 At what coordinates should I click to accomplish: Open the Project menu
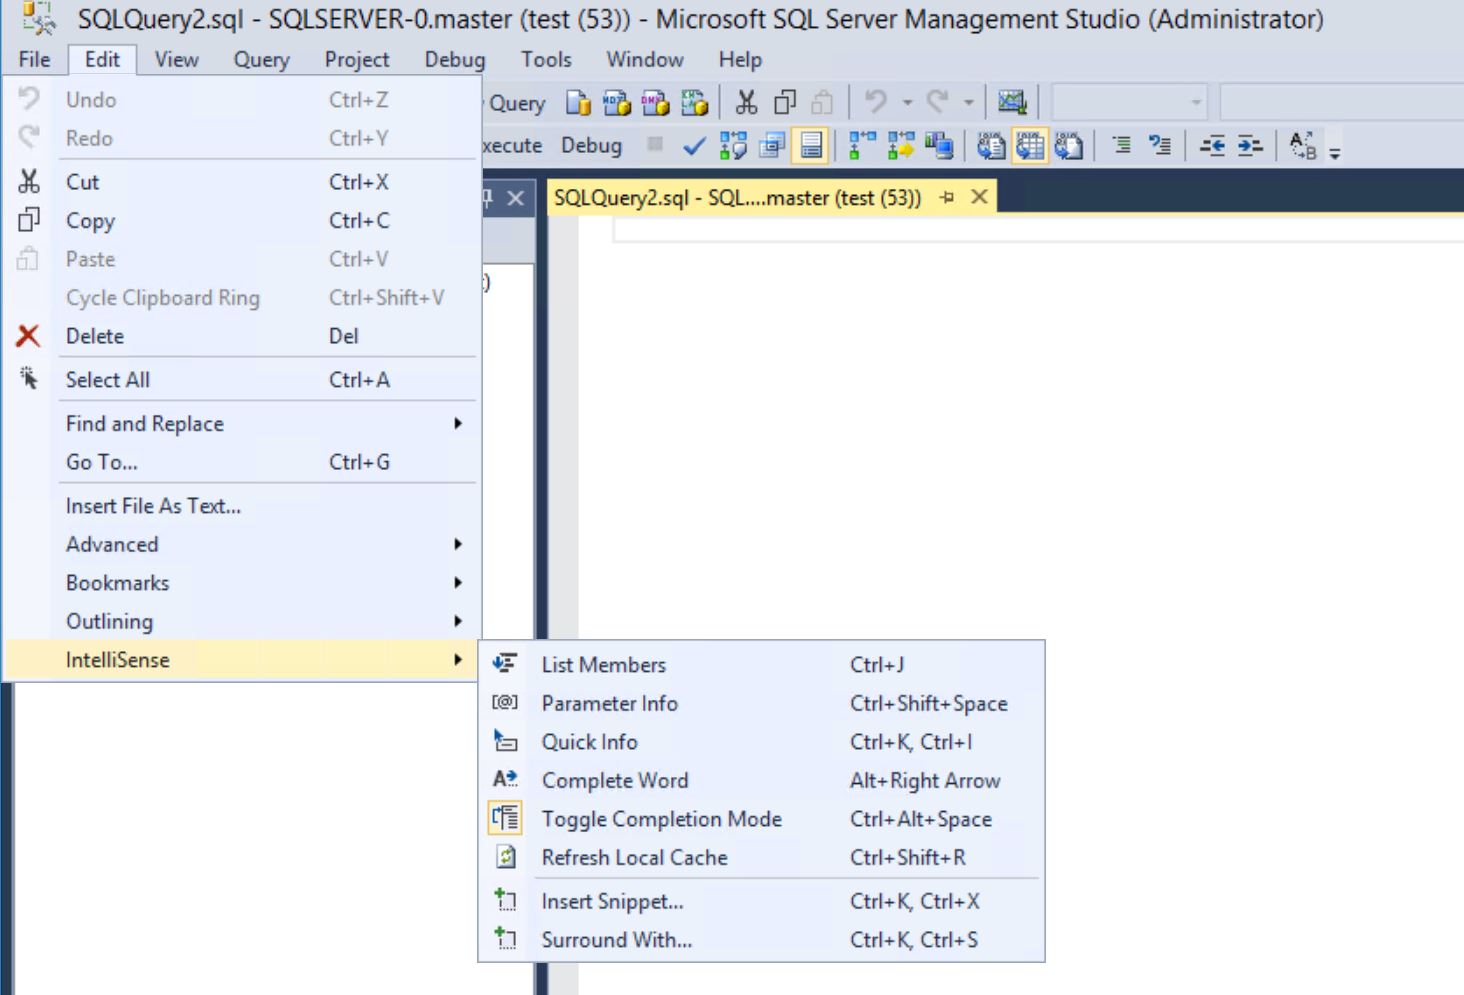point(356,59)
